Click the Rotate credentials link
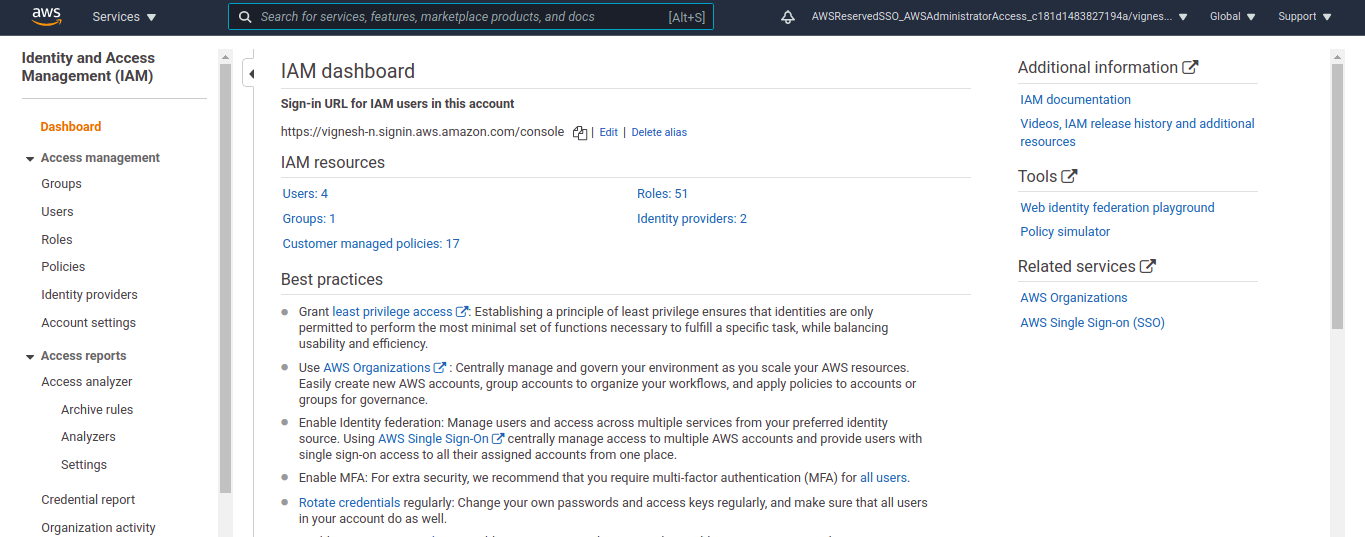Image resolution: width=1365 pixels, height=537 pixels. (x=349, y=503)
